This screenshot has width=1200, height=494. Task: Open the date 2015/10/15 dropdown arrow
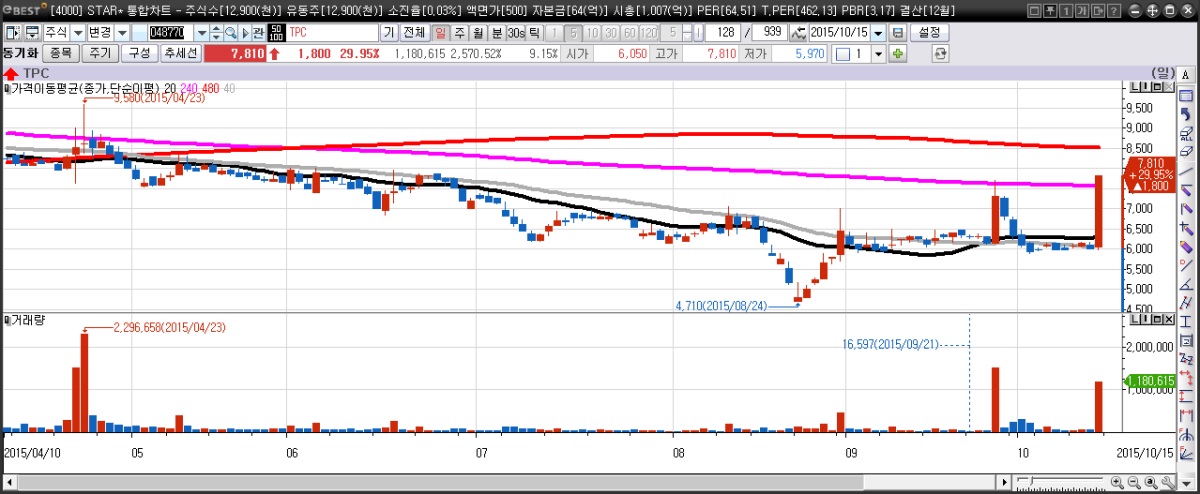point(878,33)
